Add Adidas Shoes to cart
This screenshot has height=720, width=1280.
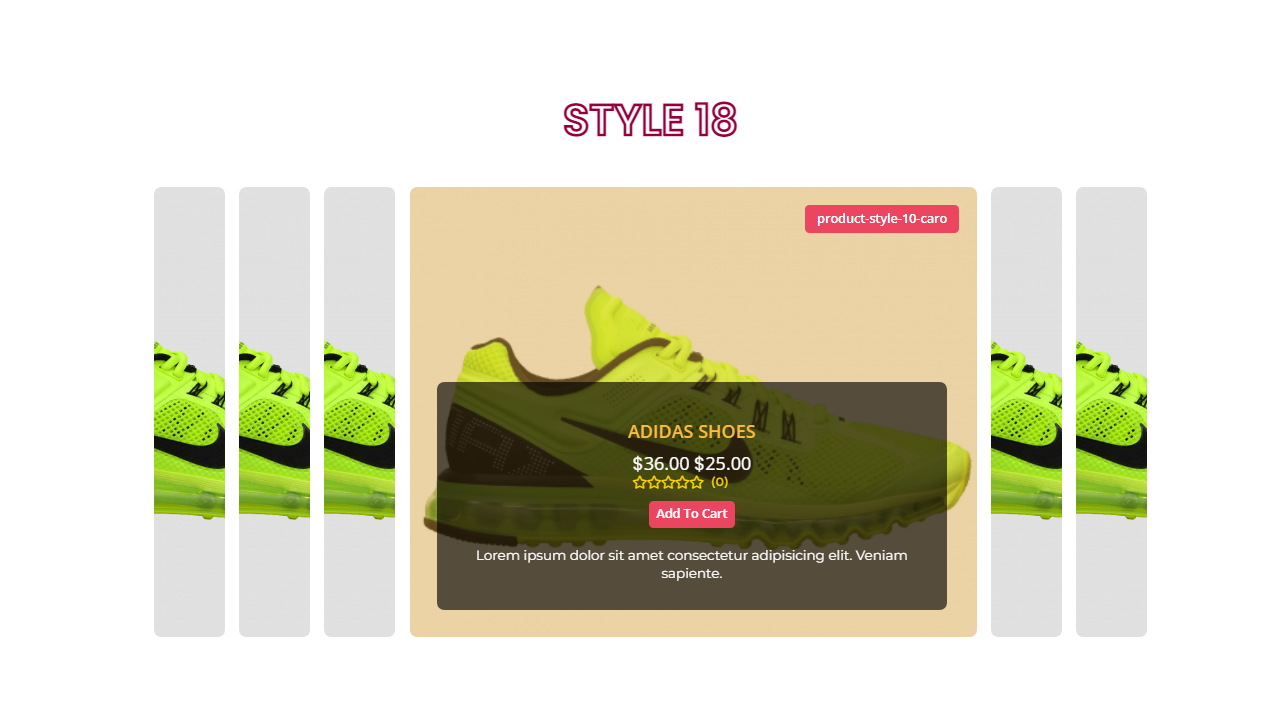(692, 514)
